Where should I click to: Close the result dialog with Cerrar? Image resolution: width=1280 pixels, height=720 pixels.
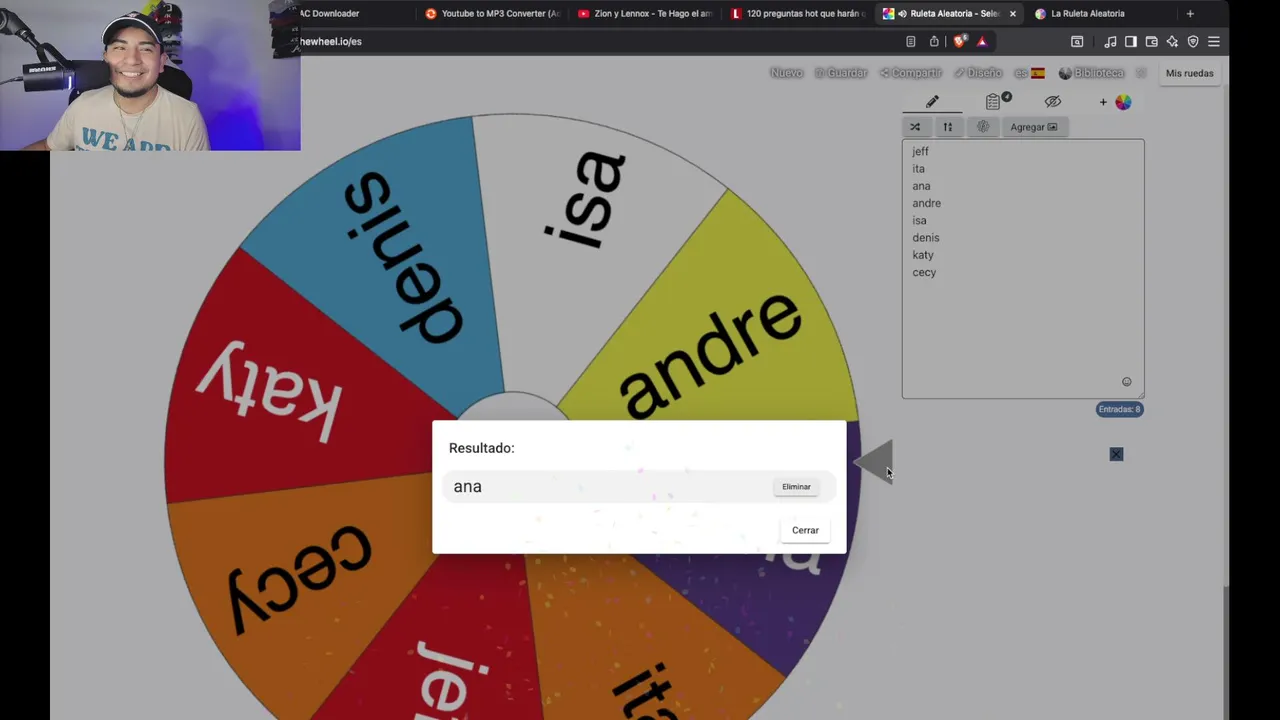[805, 530]
